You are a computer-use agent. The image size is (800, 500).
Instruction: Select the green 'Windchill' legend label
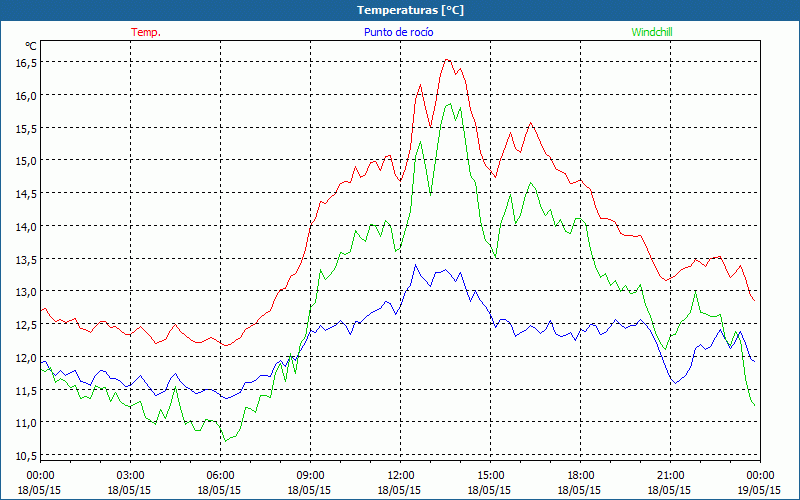[652, 32]
